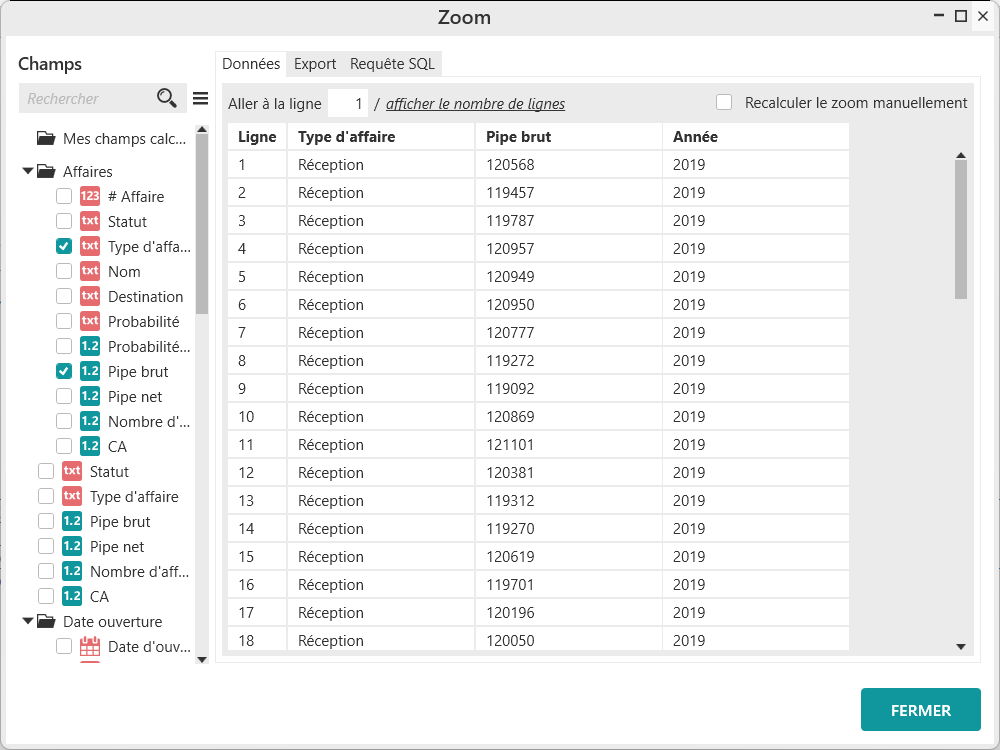Click the Affaires folder icon

46,172
